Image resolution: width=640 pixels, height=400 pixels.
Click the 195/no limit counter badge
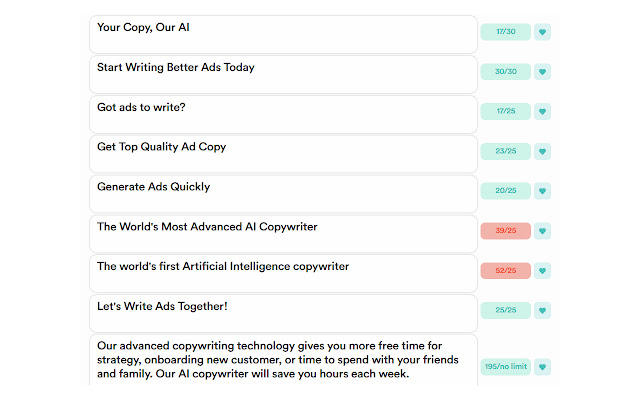click(x=505, y=367)
